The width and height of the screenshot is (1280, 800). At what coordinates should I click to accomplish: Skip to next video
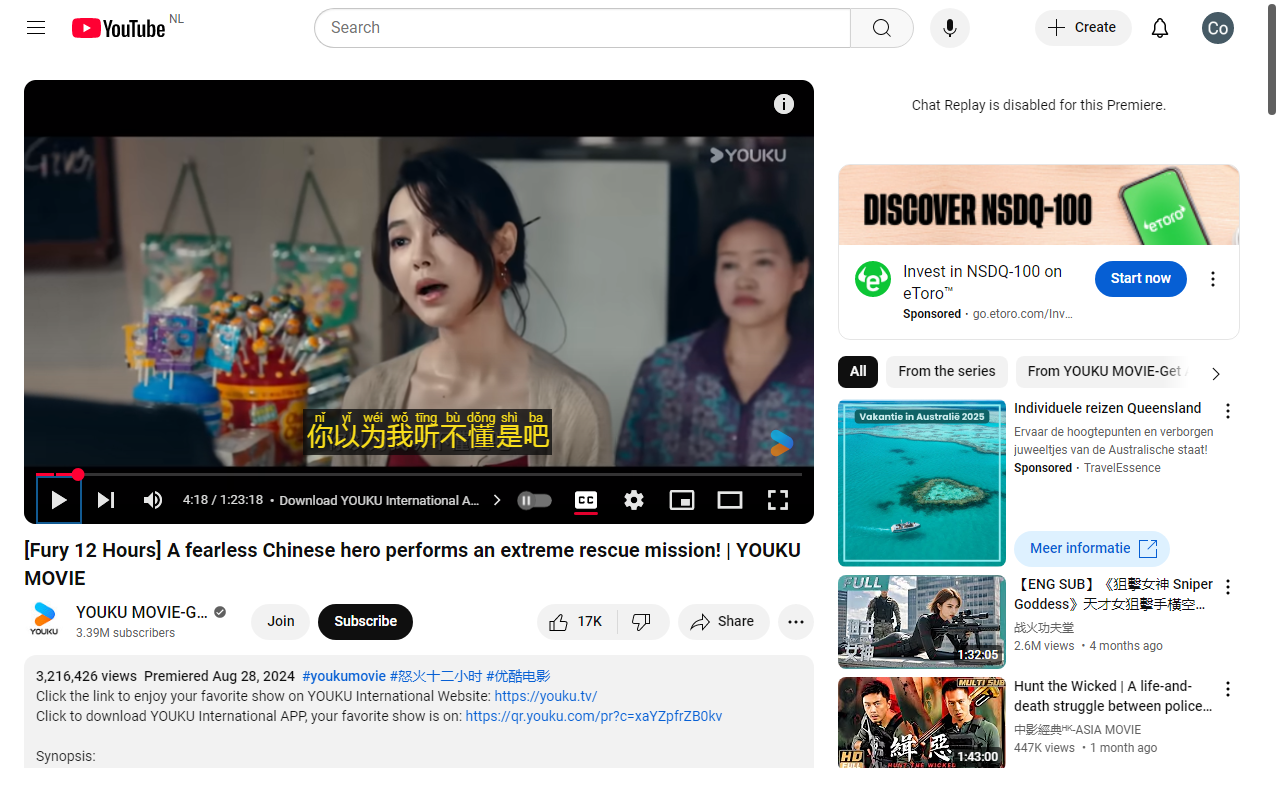pyautogui.click(x=106, y=500)
